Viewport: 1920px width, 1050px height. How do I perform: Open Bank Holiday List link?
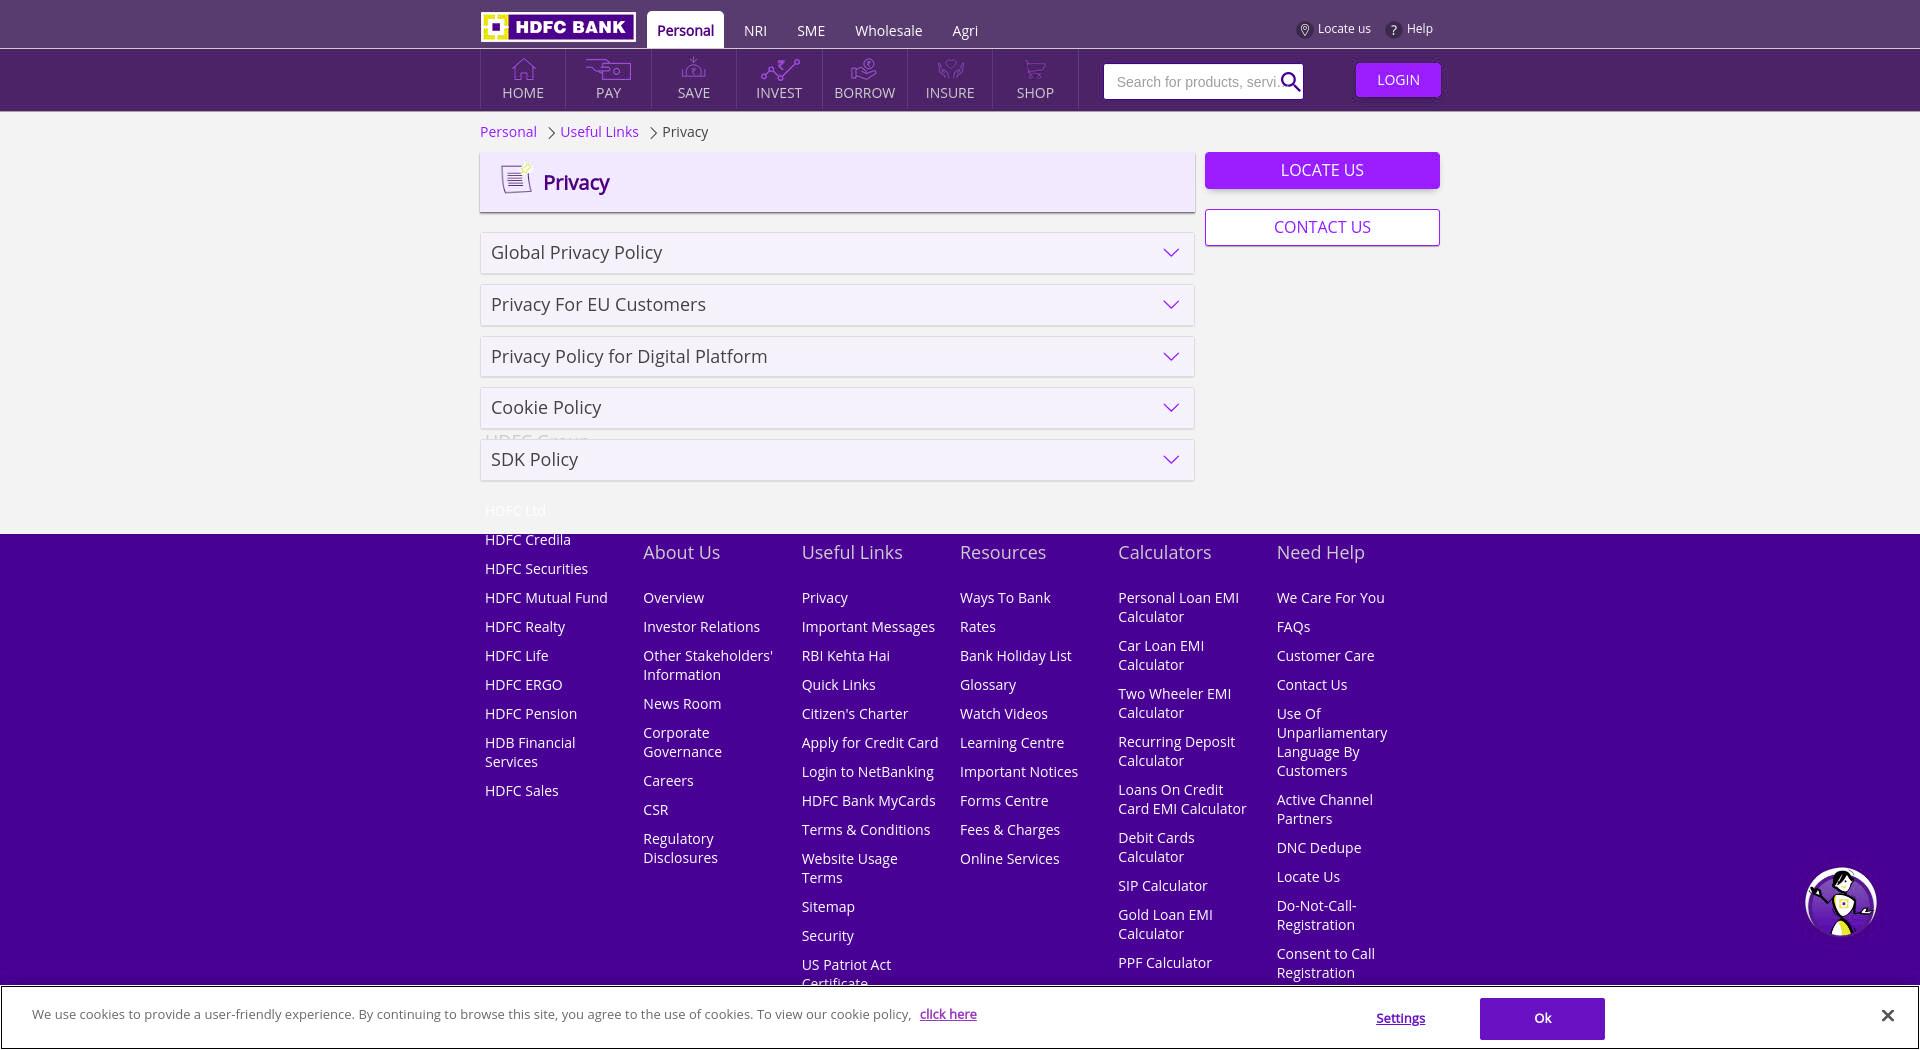(x=1015, y=656)
